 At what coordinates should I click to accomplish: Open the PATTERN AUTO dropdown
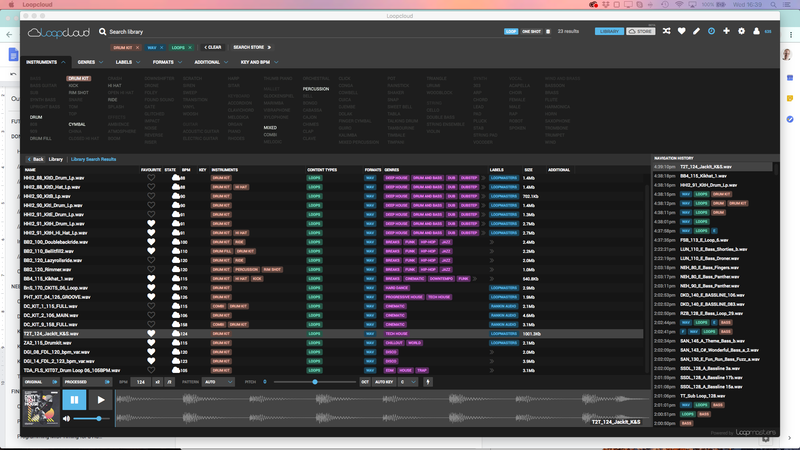point(218,382)
